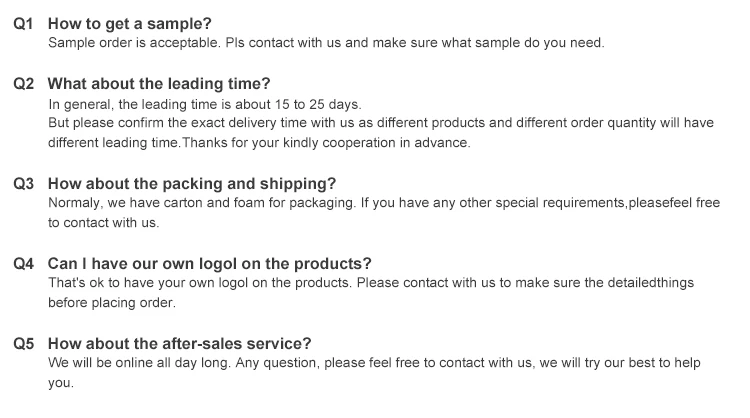Click the Q5 label
This screenshot has height=418, width=750.
point(24,344)
